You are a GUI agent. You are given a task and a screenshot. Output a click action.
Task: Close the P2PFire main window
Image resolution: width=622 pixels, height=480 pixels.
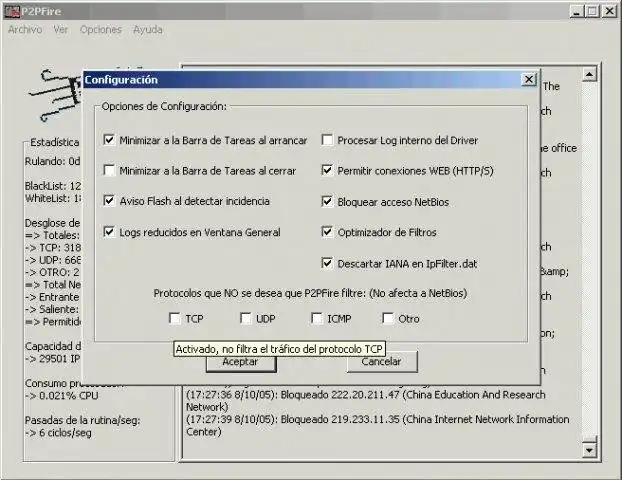click(609, 12)
